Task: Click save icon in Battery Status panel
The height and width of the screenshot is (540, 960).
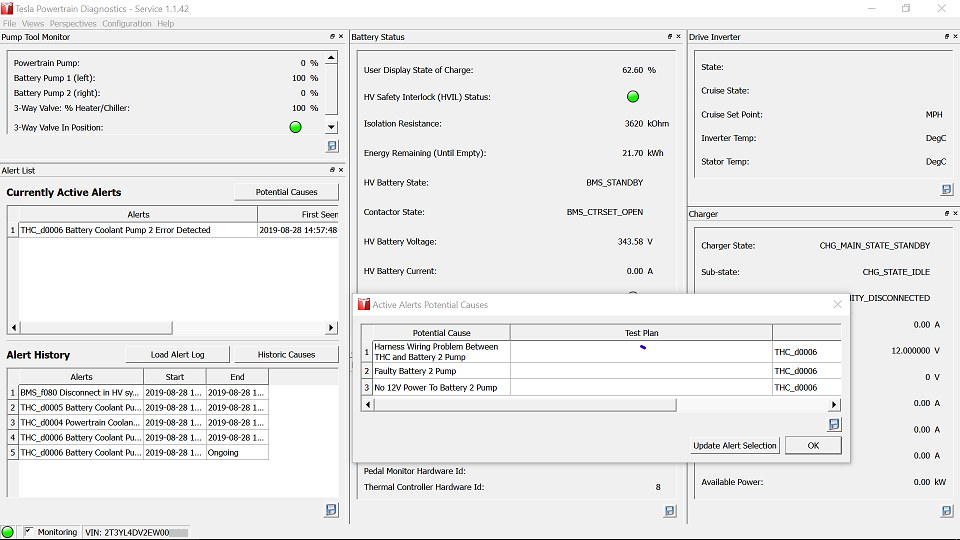Action: (670, 511)
